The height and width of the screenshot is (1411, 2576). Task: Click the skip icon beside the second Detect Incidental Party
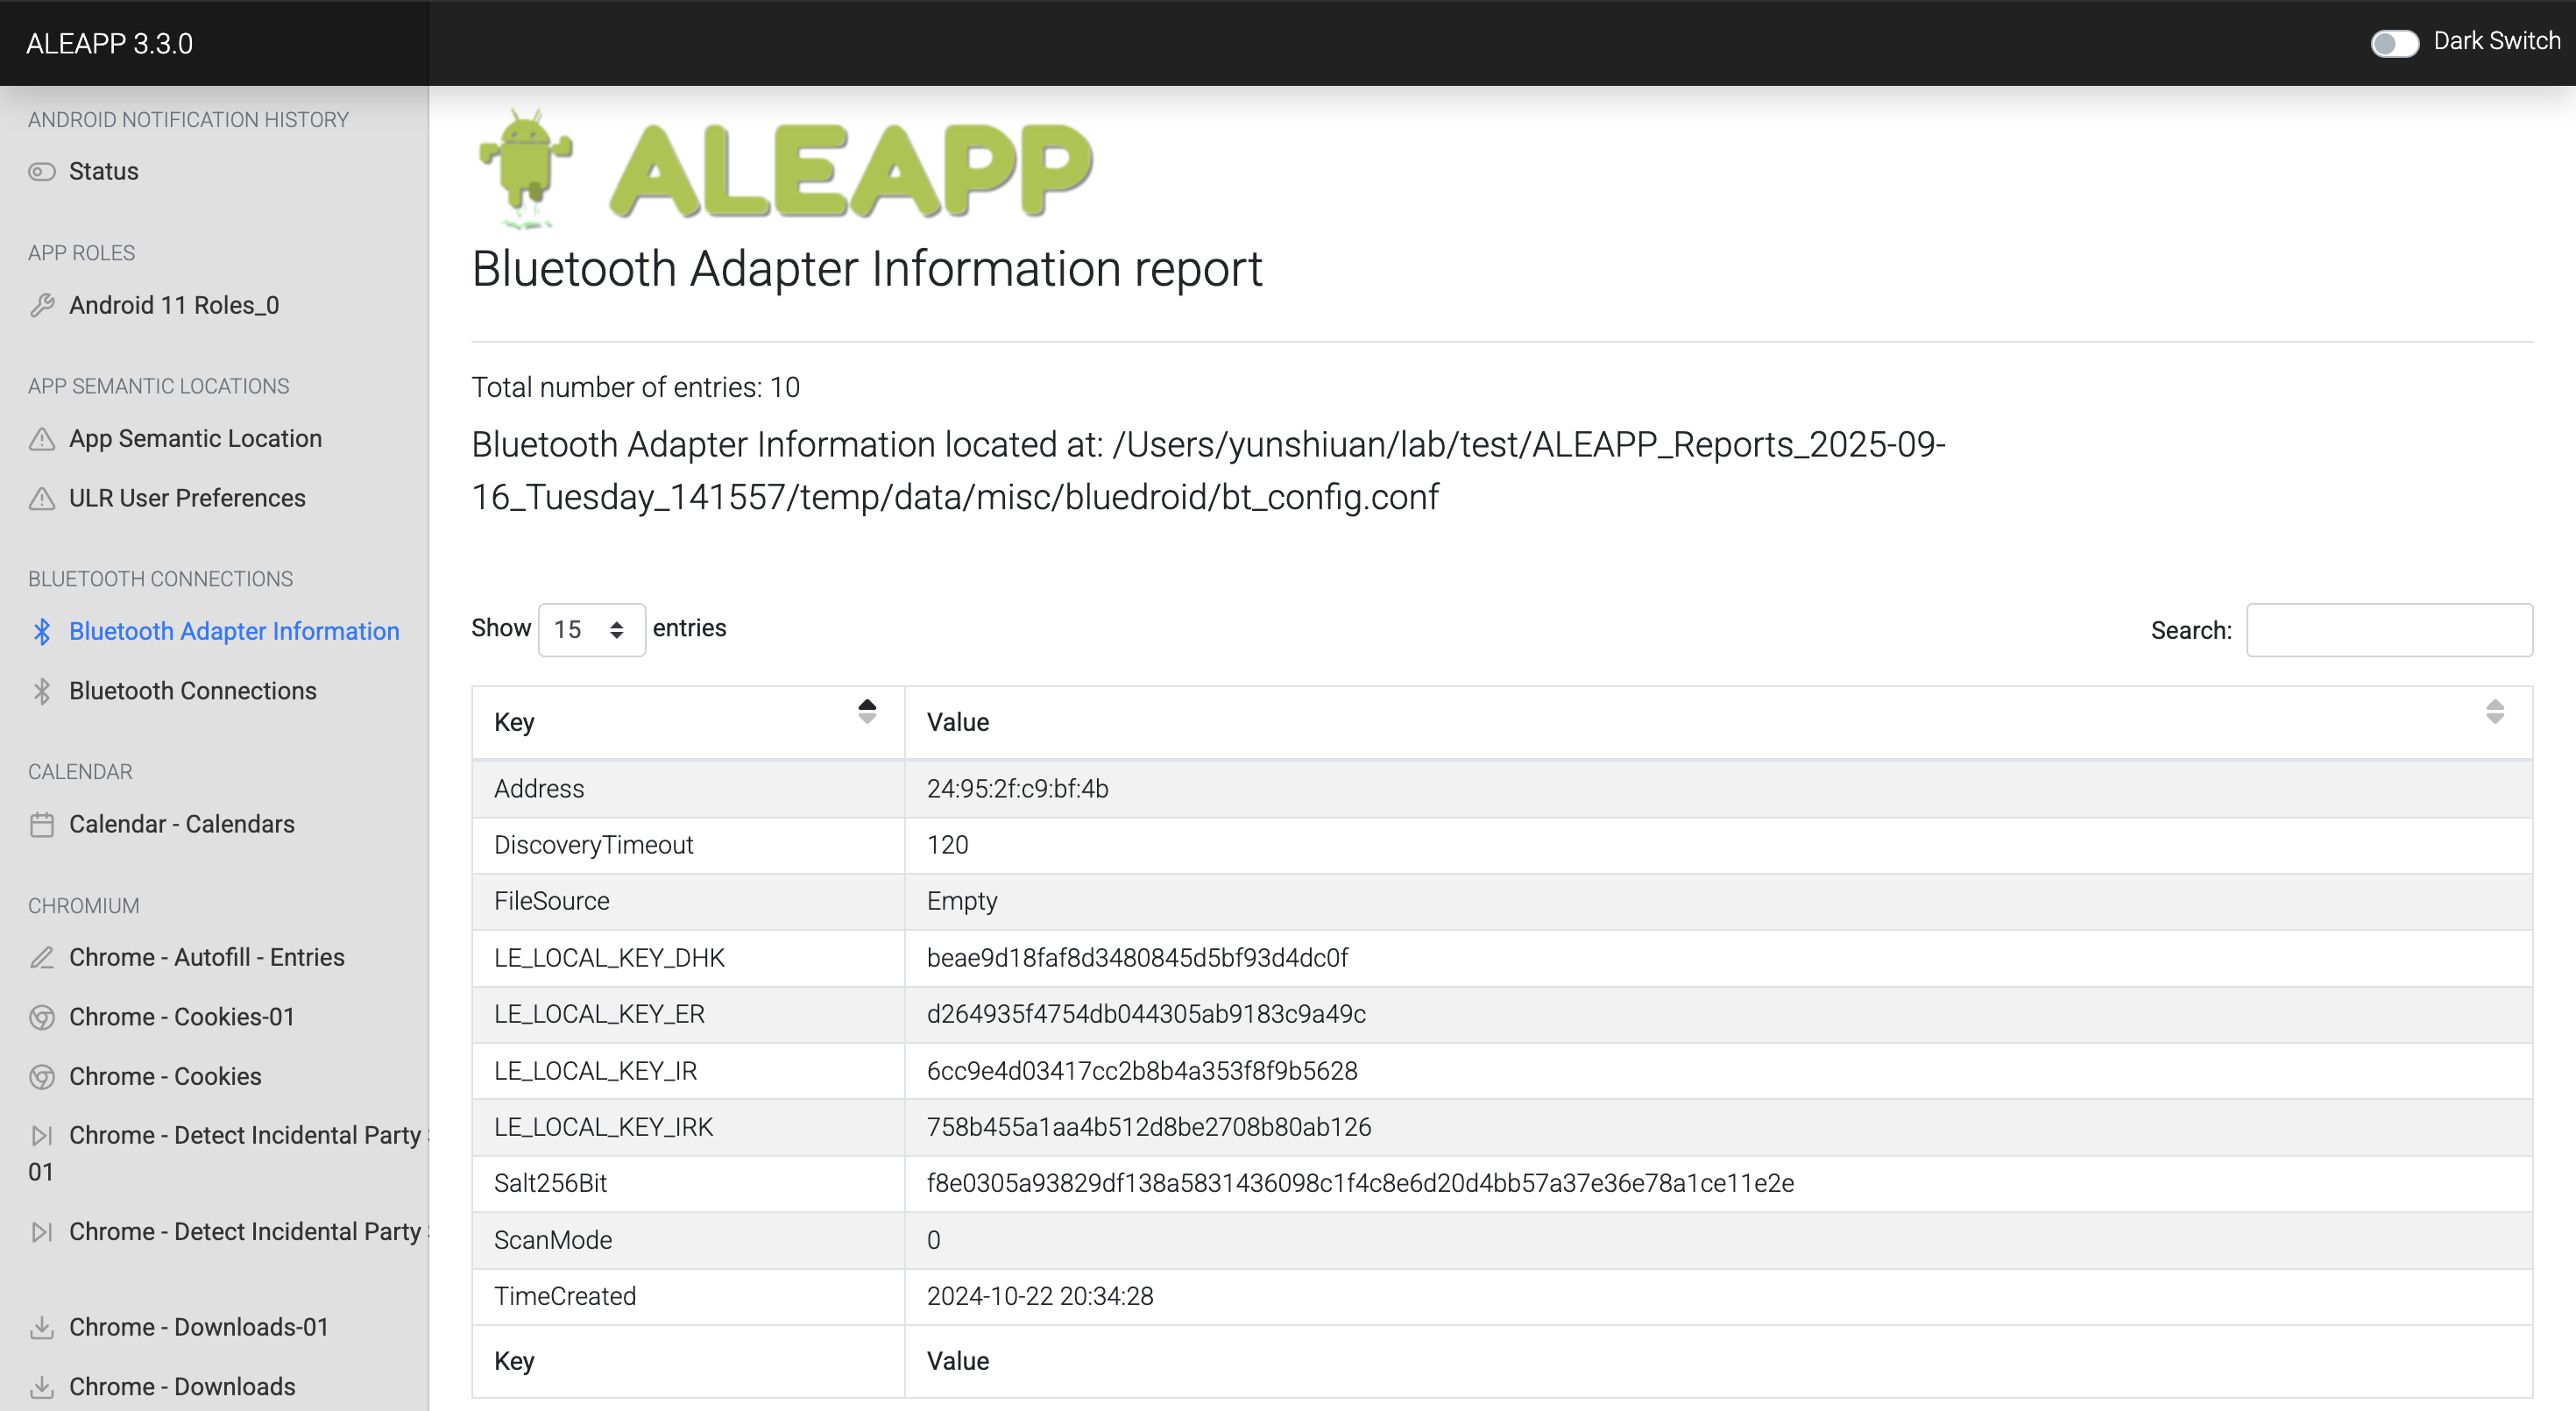point(42,1231)
